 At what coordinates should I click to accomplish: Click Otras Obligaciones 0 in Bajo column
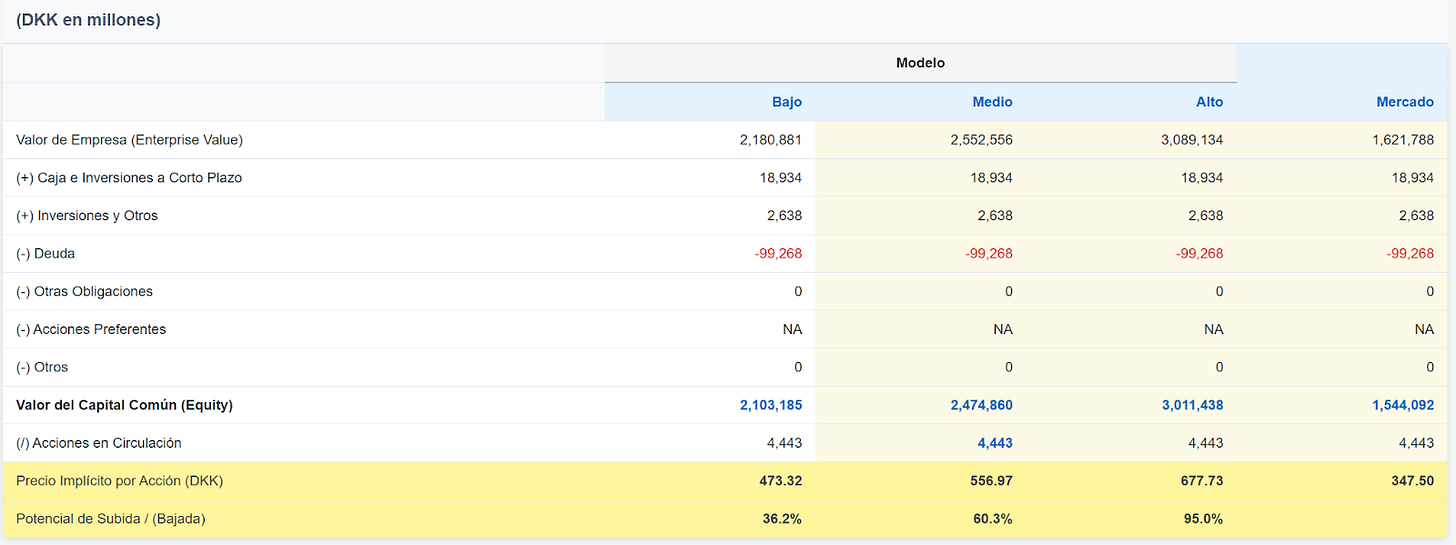coord(798,292)
